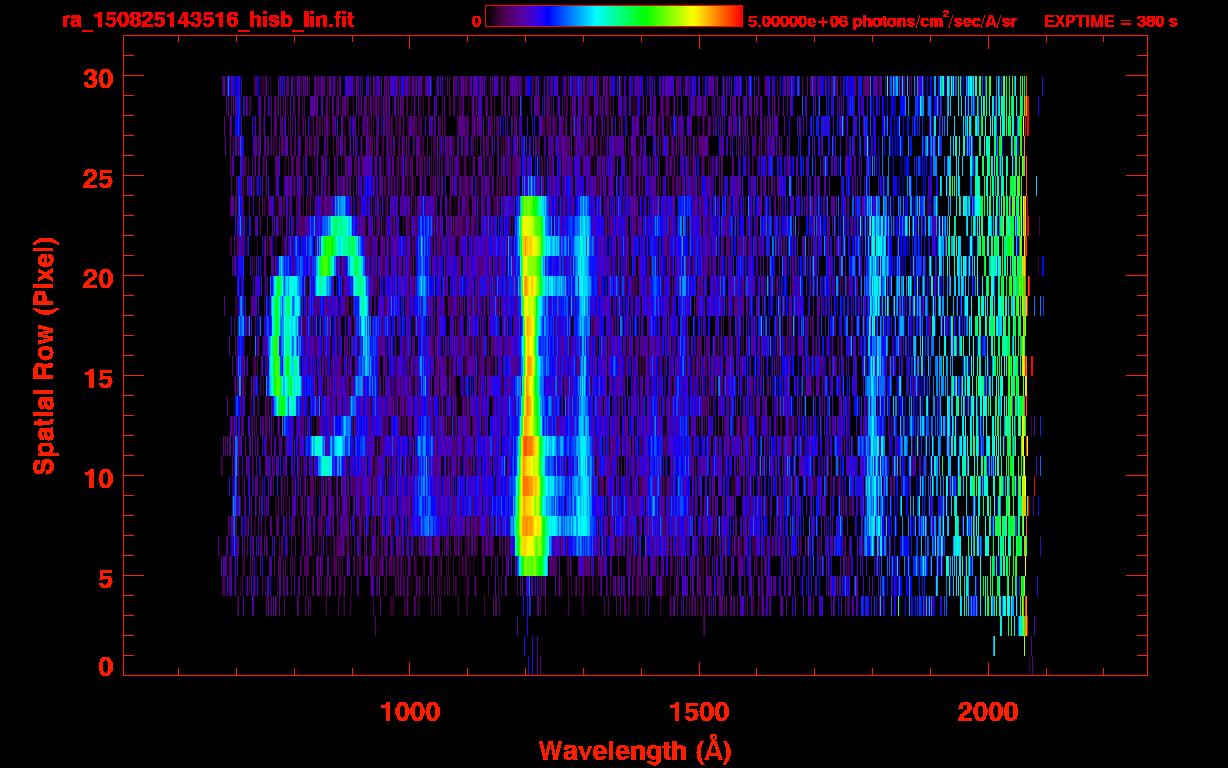Click the 5.00000e+06 photons/cm²/sec/A/sr label
This screenshot has height=768, width=1228.
(x=882, y=20)
